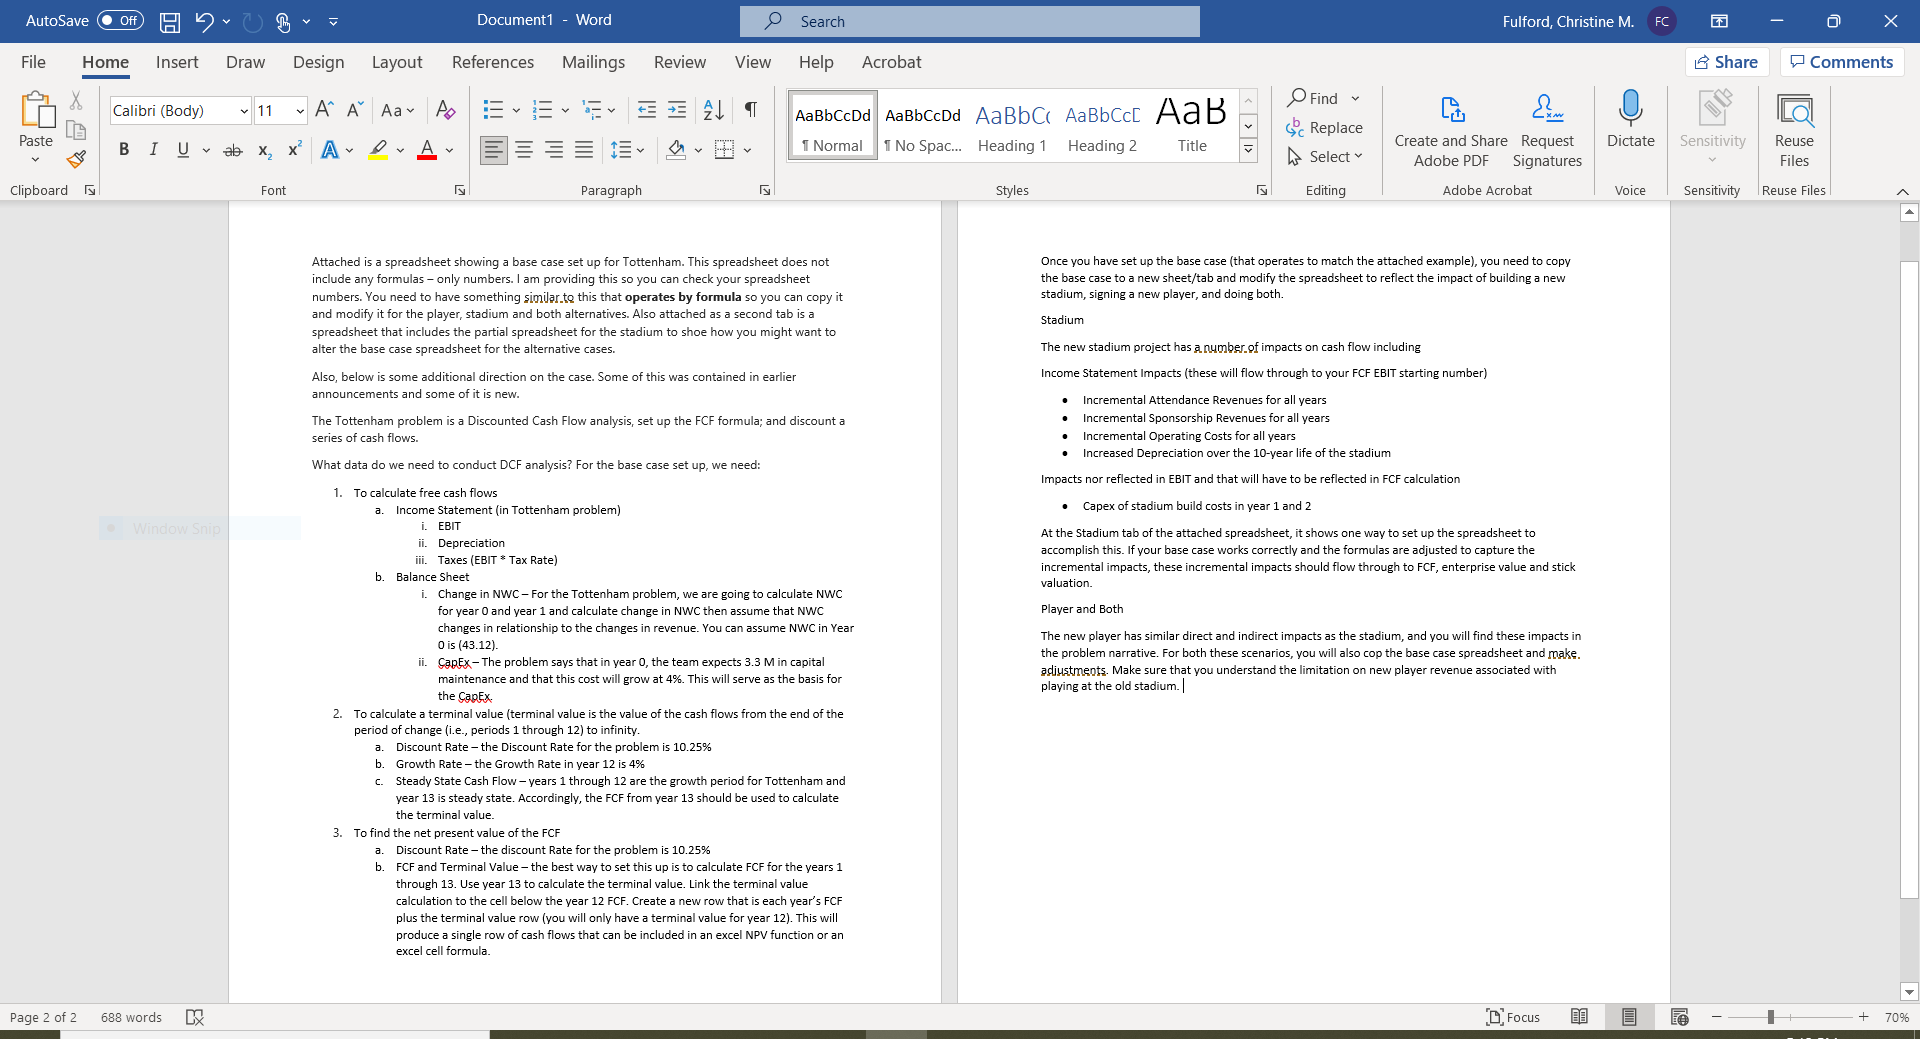Increase font size with grow icon
This screenshot has width=1920, height=1039.
324,110
